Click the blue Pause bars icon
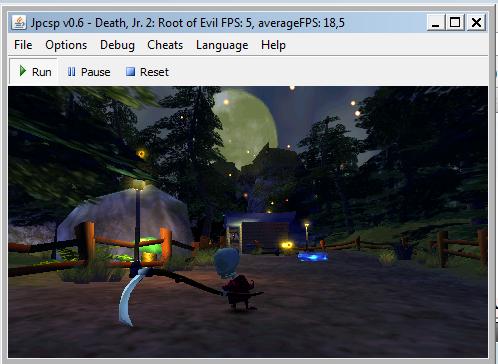The image size is (498, 364). (x=71, y=72)
